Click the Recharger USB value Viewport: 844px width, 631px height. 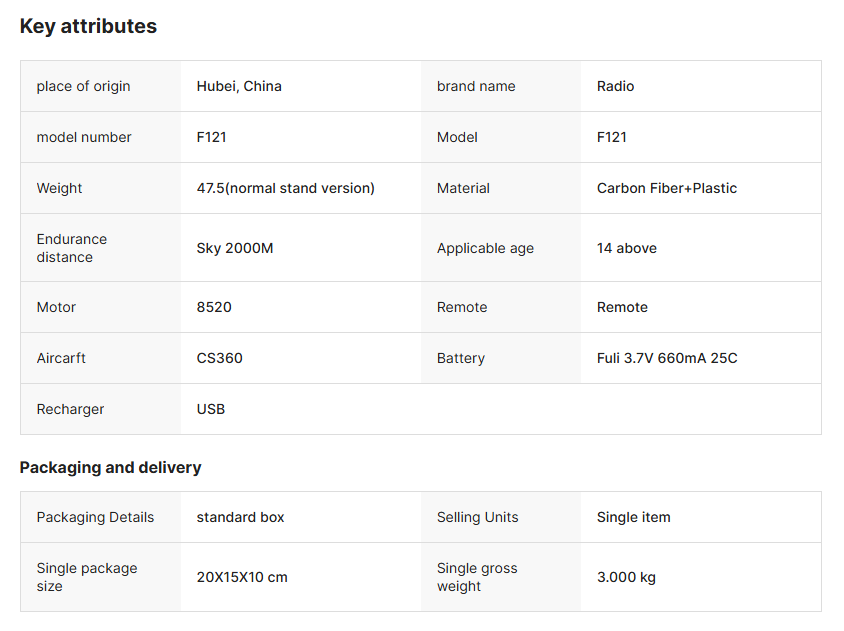click(x=210, y=409)
